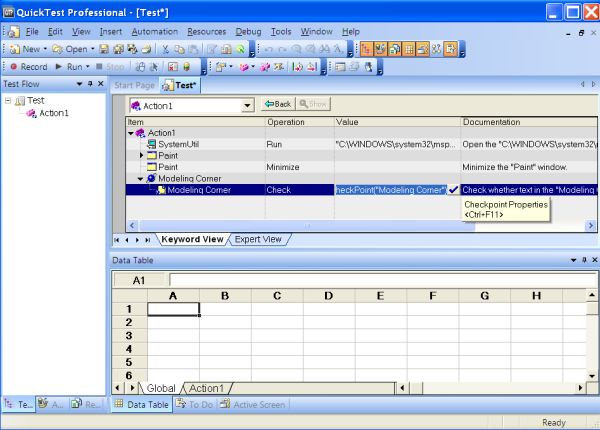The height and width of the screenshot is (430, 600).
Task: Switch to the Start Page tab
Action: click(134, 85)
